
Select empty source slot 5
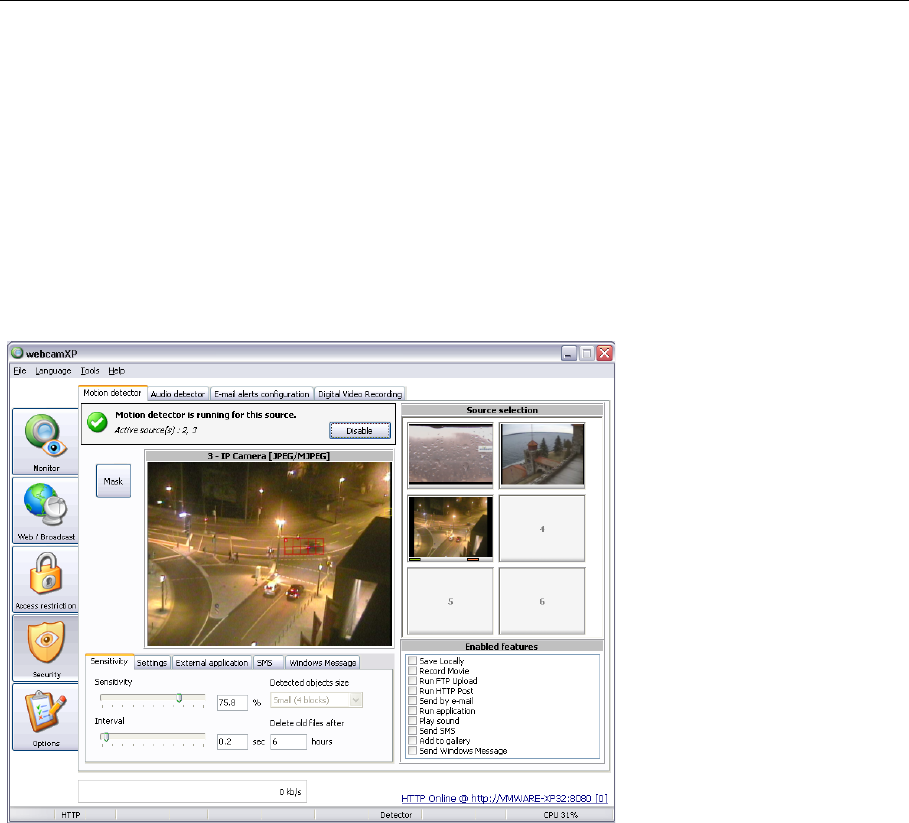click(450, 601)
